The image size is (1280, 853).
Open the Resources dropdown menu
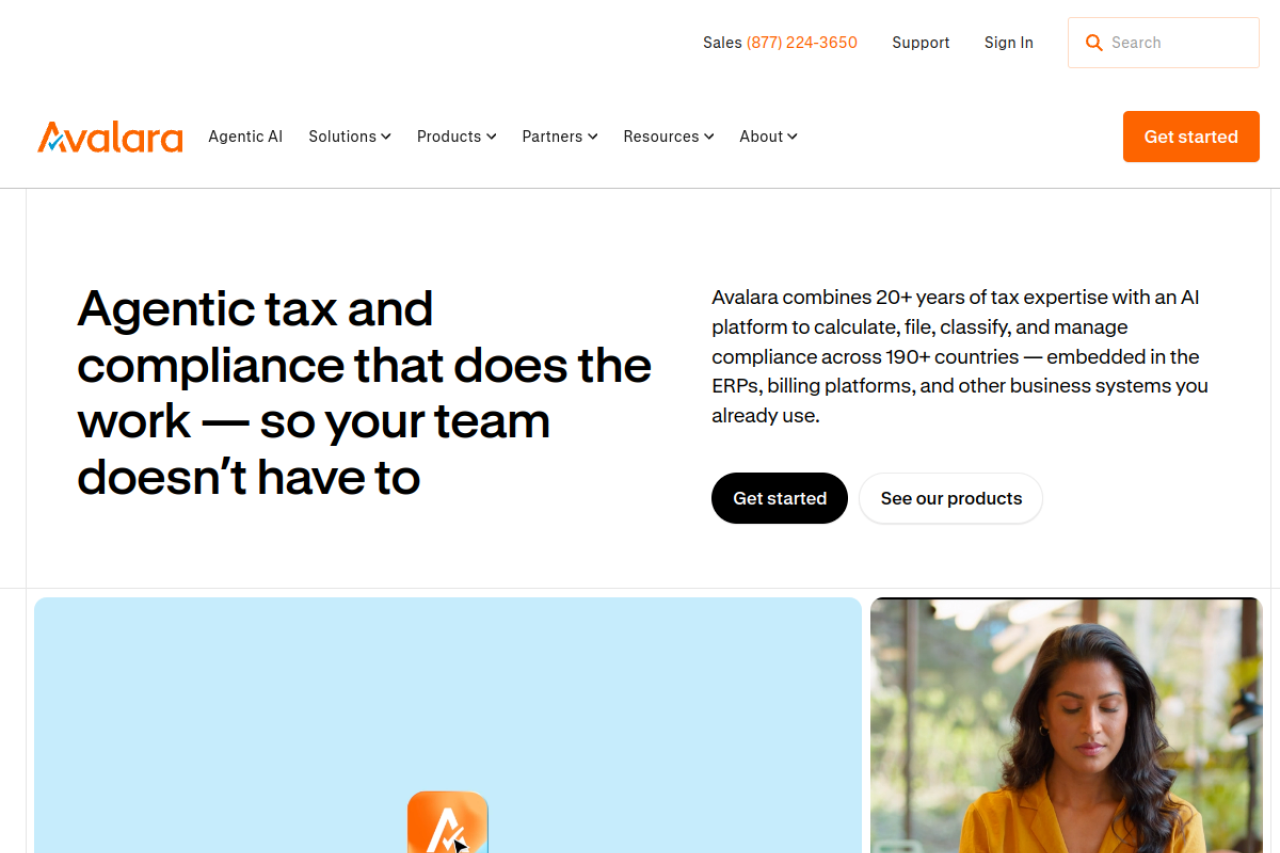pyautogui.click(x=668, y=137)
